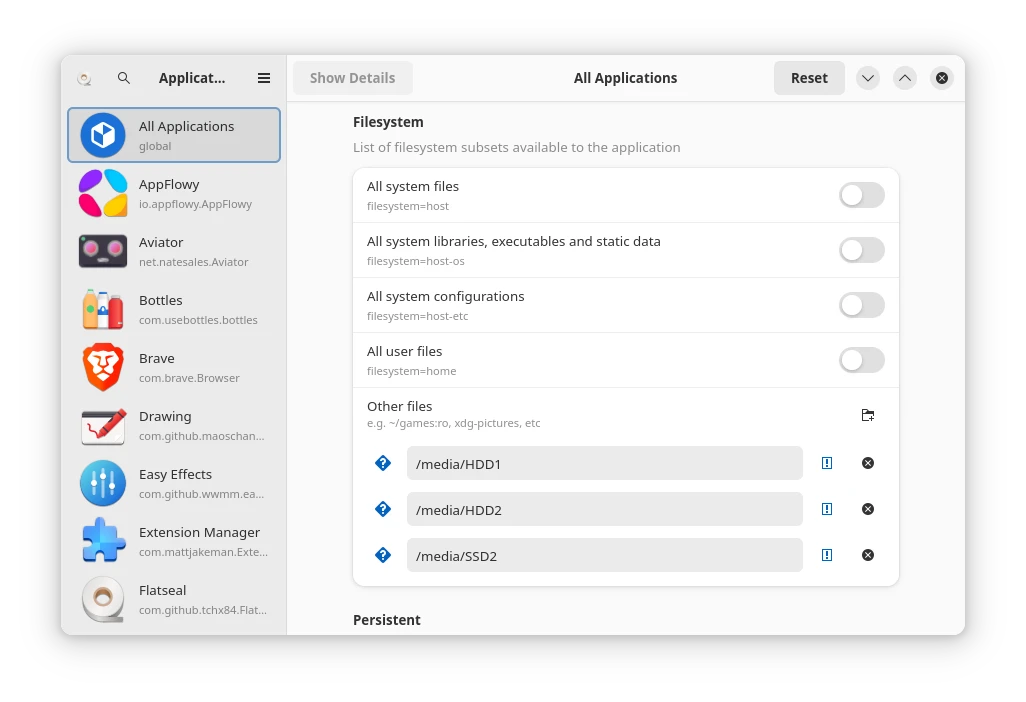The height and width of the screenshot is (702, 1026).
Task: Click the Show Details button
Action: click(x=352, y=78)
